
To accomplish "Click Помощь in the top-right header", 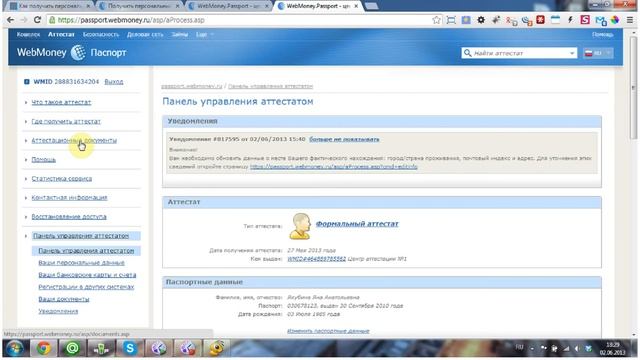I will point(602,35).
